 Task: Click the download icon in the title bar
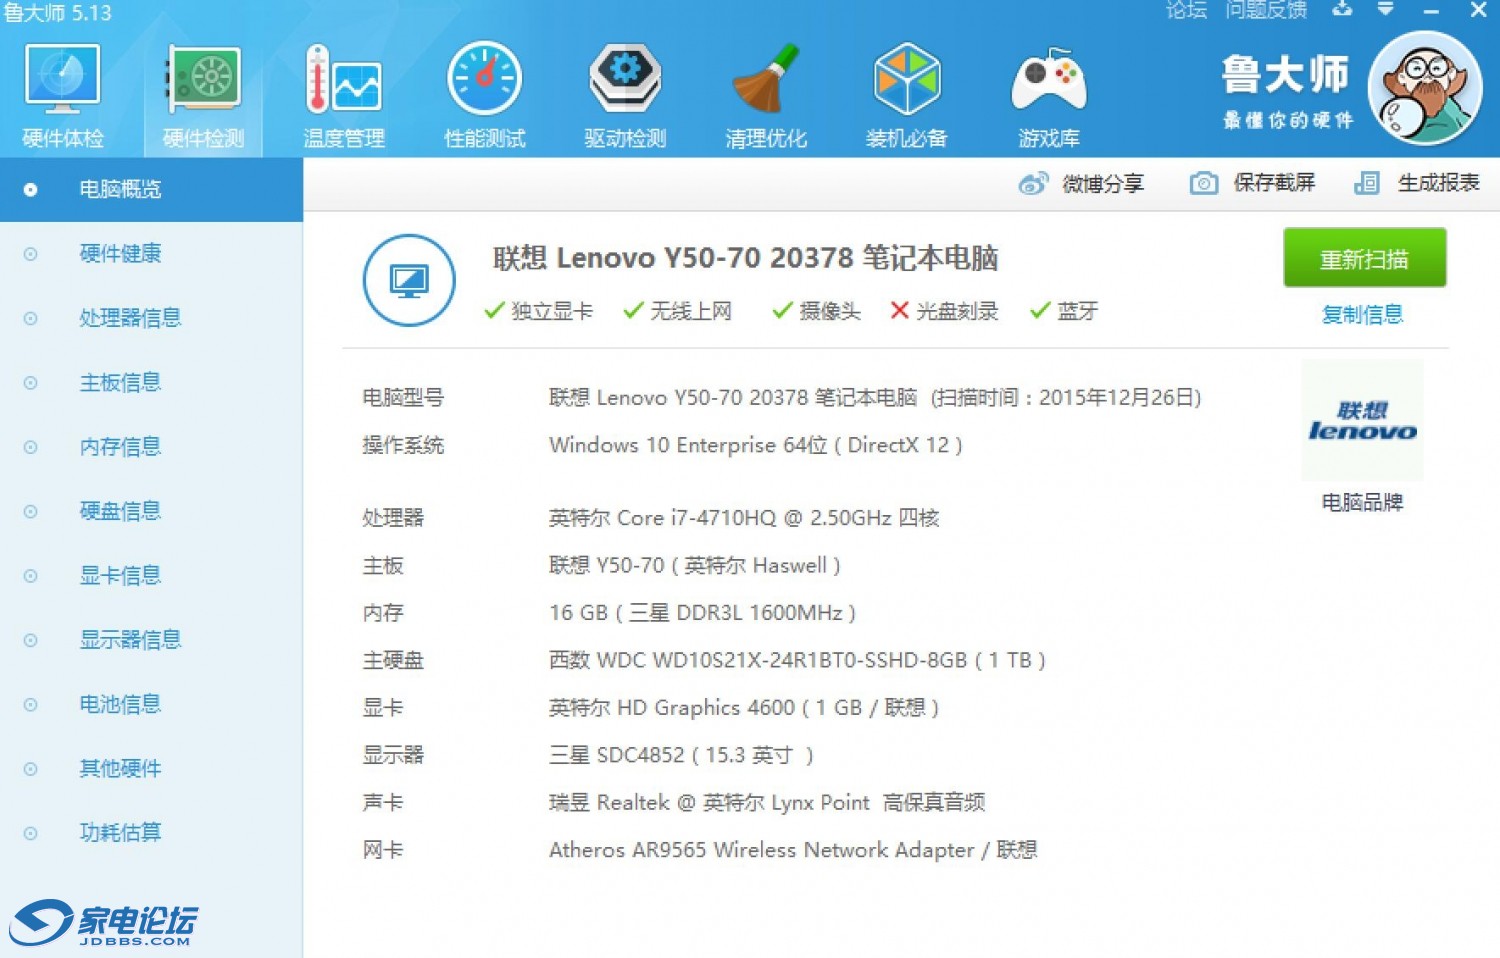(1342, 12)
